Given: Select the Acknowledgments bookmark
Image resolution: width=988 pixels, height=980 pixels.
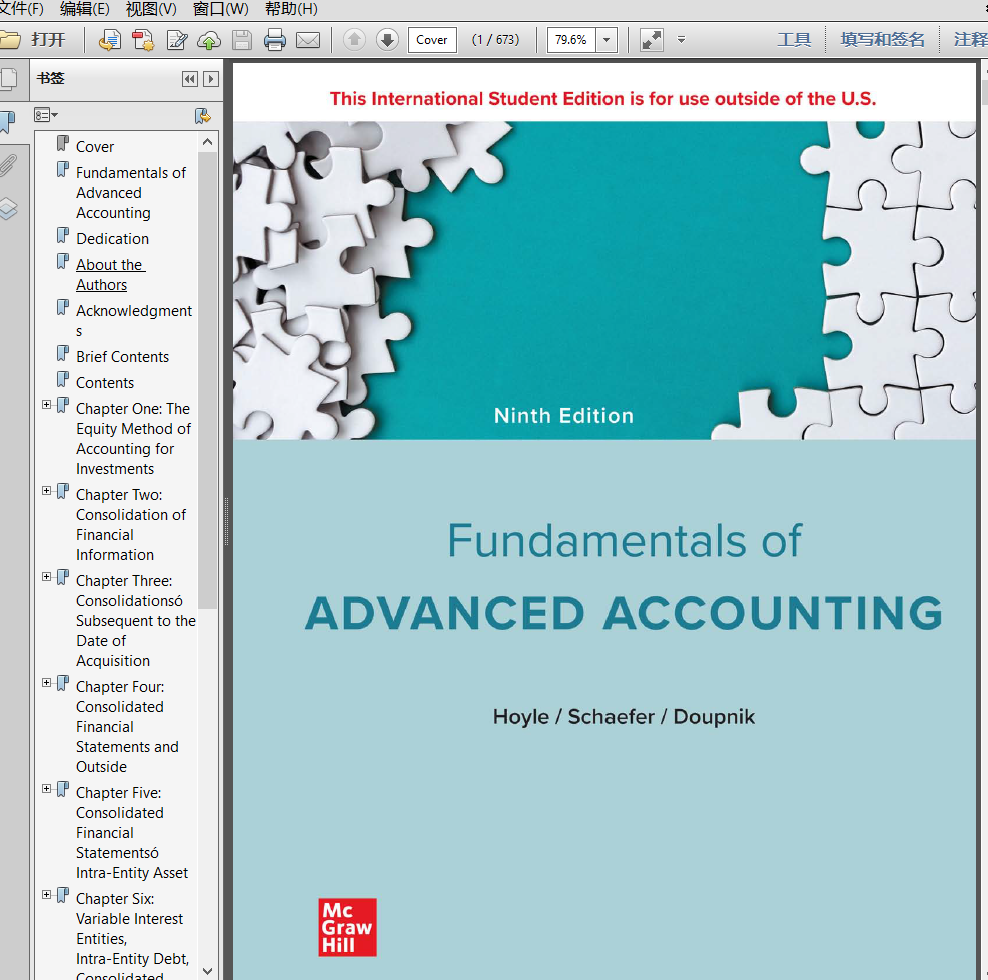Looking at the screenshot, I should (x=134, y=320).
